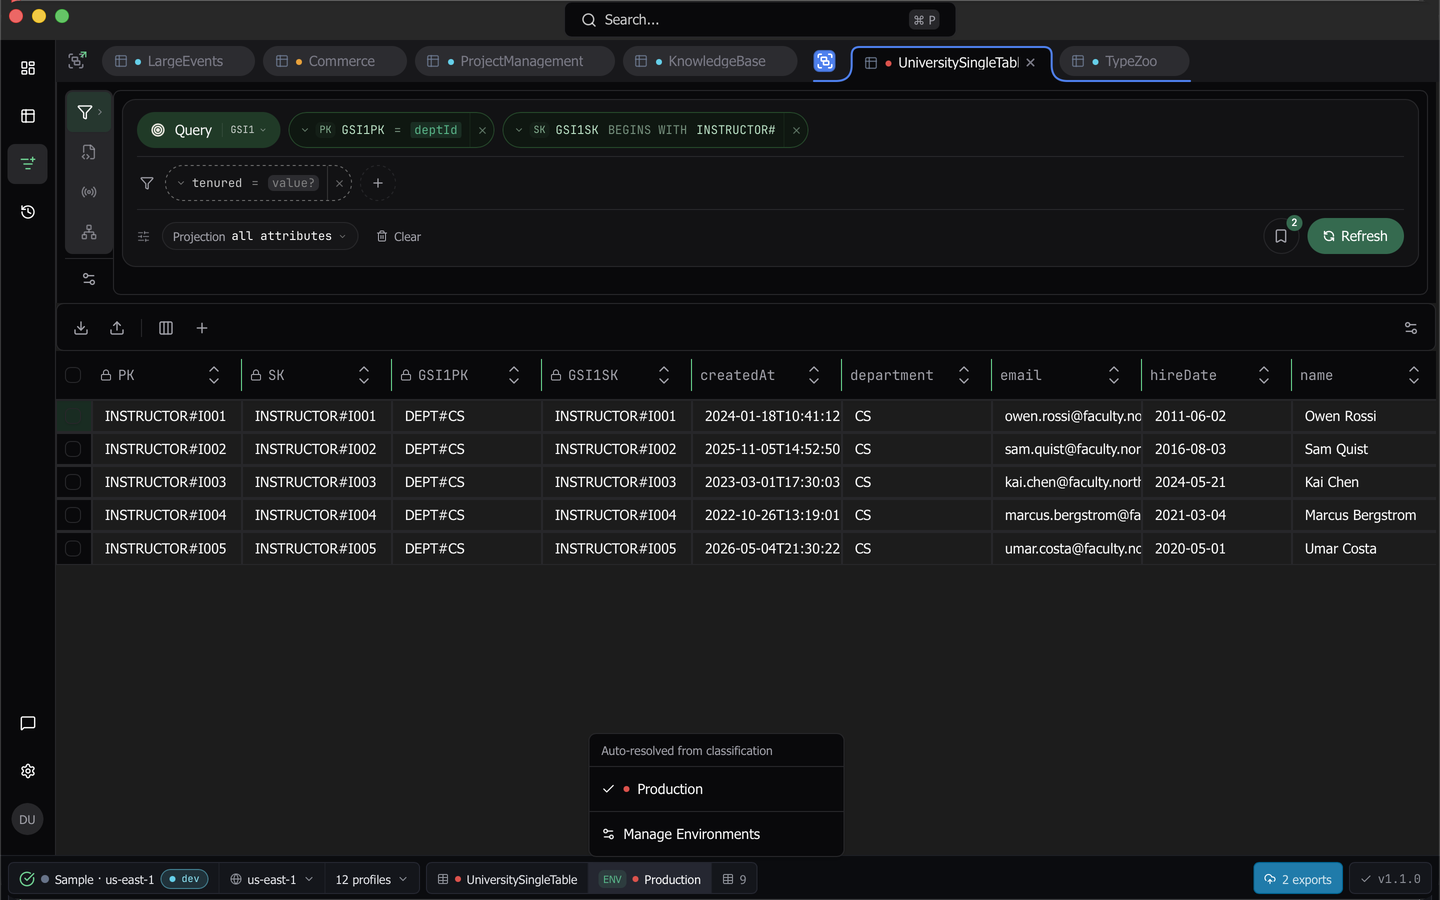This screenshot has height=900, width=1440.
Task: Click the 9 item count in status bar
Action: coord(734,879)
